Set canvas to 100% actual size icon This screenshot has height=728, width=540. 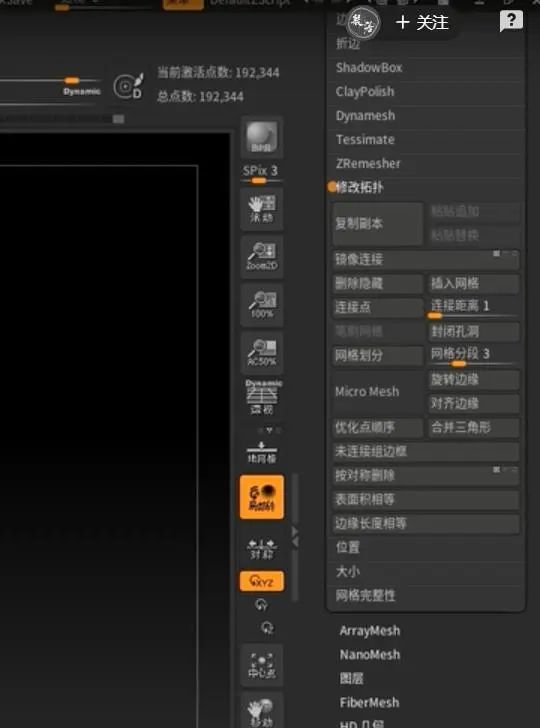tap(262, 305)
